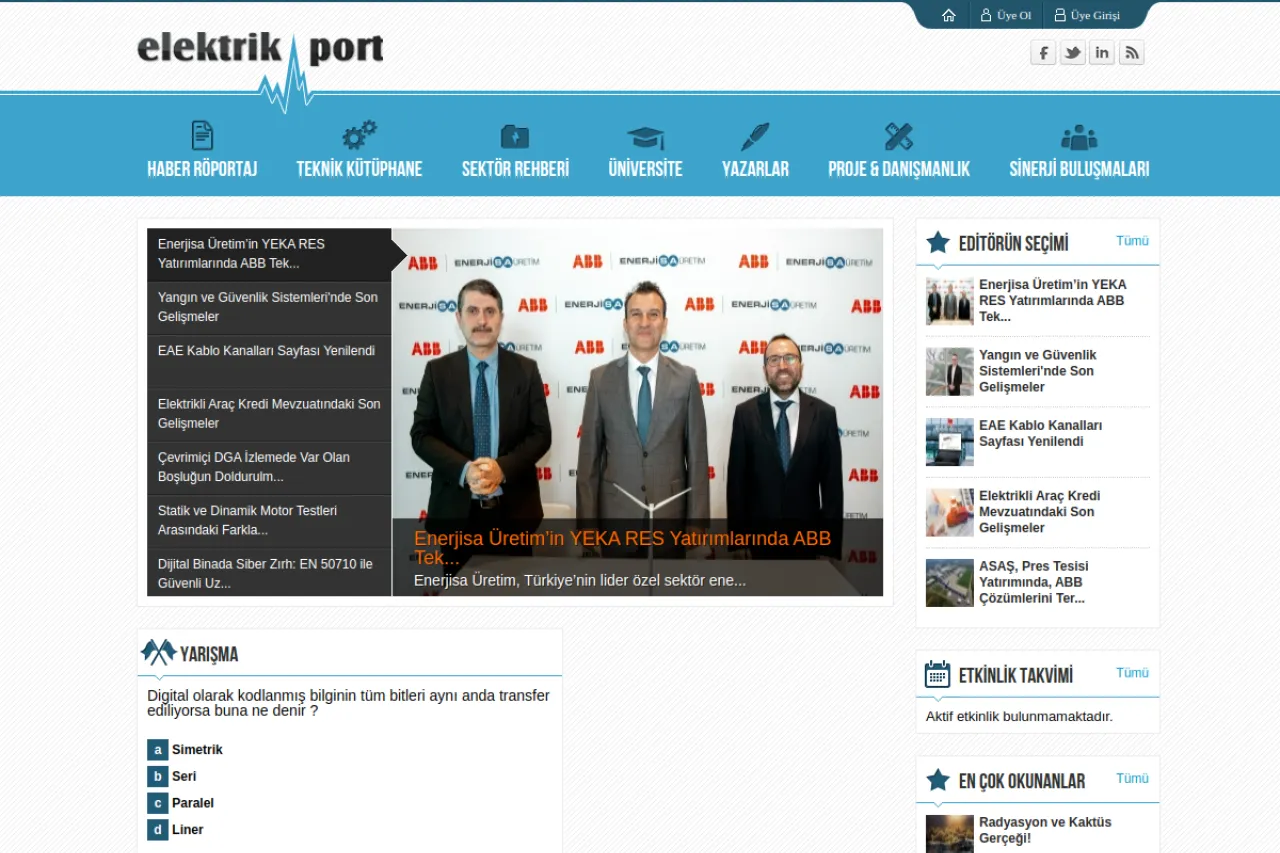Click the Teknik Kütüphane gears icon

pyautogui.click(x=359, y=135)
